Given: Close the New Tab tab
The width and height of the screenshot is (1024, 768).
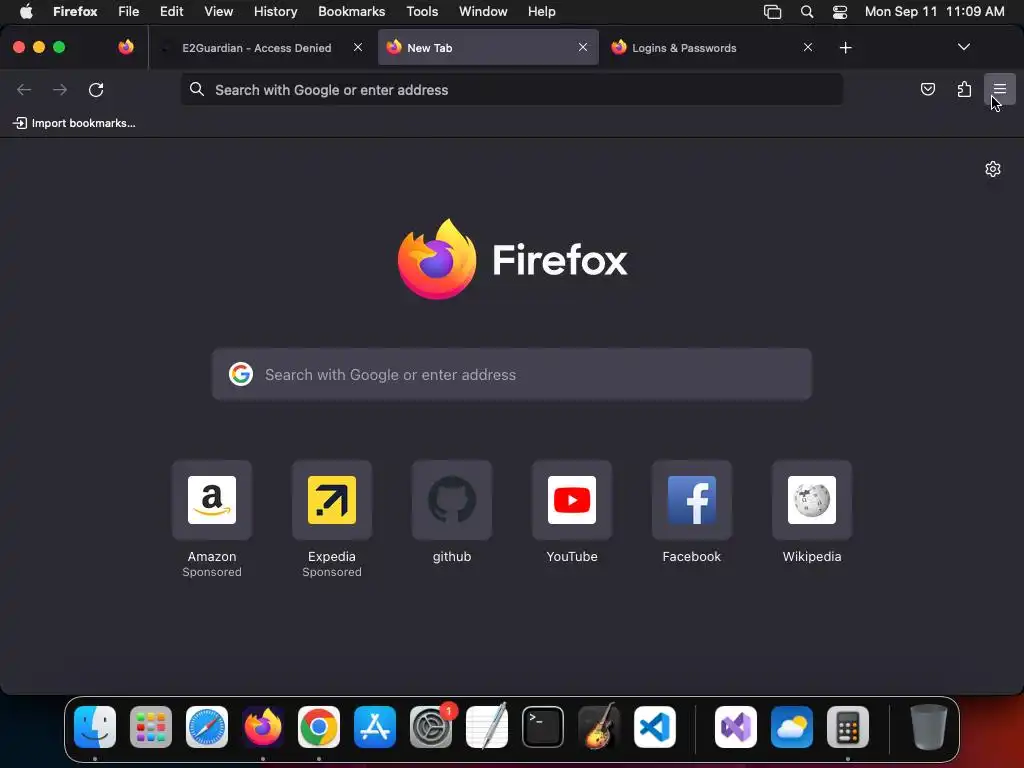Looking at the screenshot, I should [x=583, y=47].
